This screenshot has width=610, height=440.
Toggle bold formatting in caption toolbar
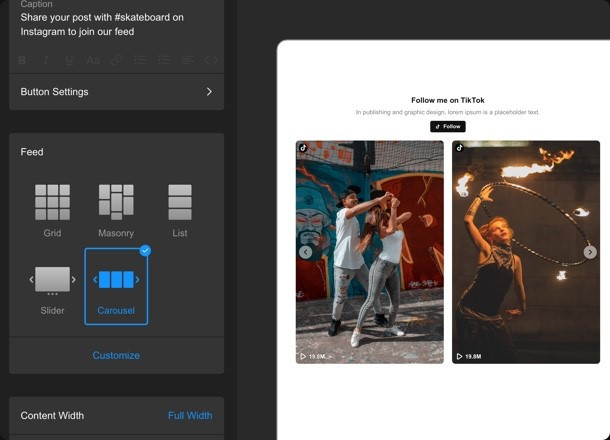(24, 61)
